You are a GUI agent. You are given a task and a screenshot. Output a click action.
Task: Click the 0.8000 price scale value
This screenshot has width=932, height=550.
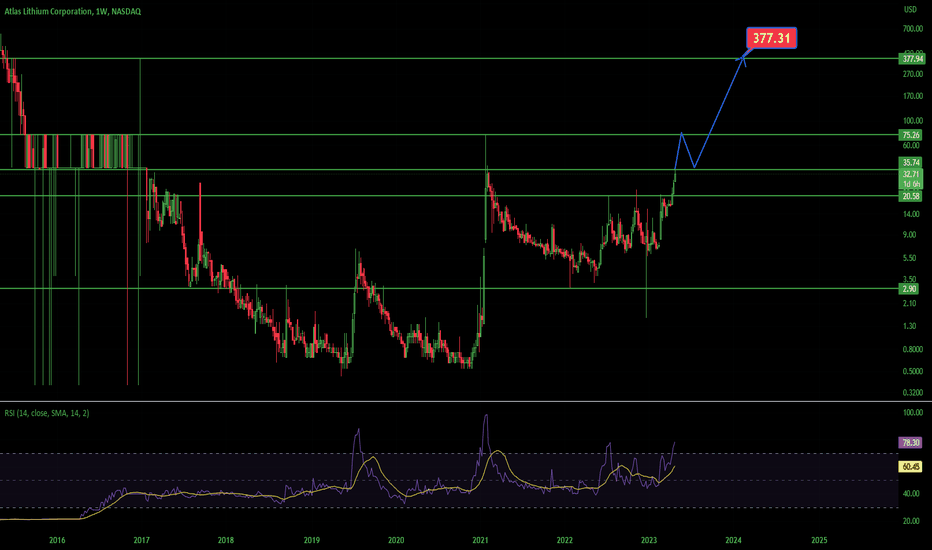click(x=912, y=349)
